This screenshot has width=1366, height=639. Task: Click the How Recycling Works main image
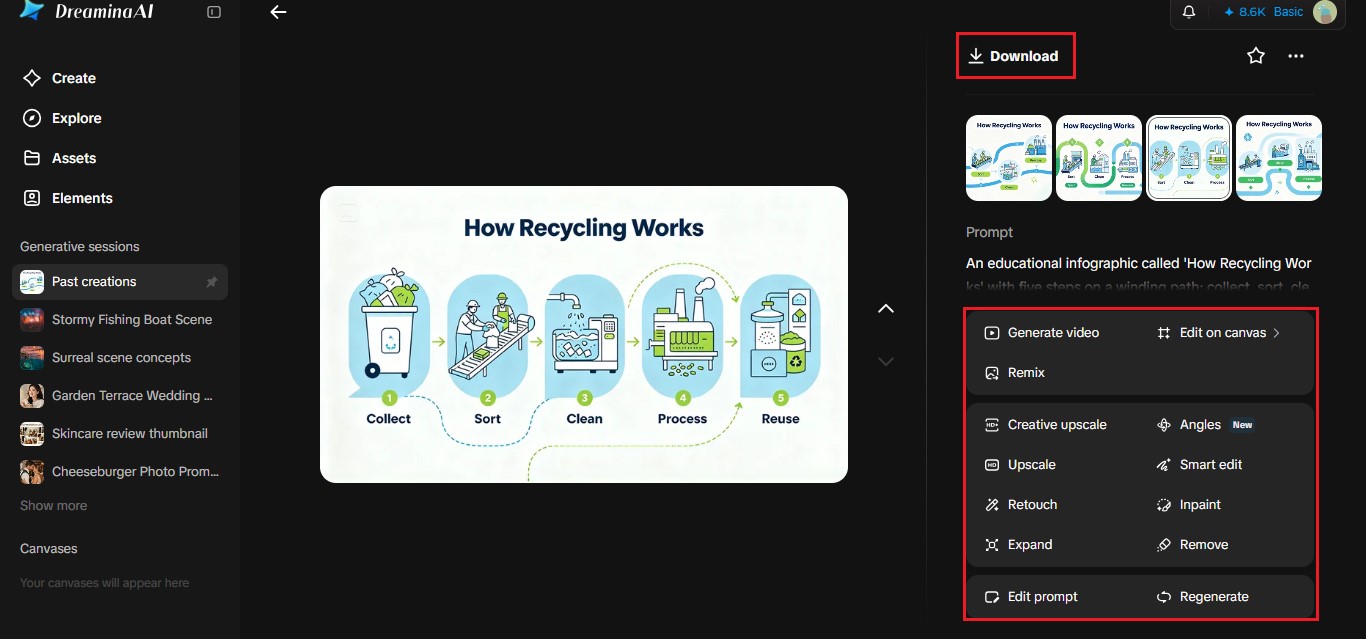[x=584, y=334]
